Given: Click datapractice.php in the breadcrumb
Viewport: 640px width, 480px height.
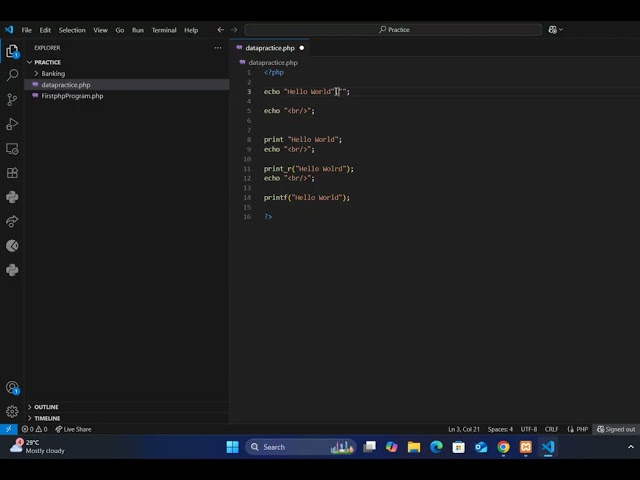Looking at the screenshot, I should coord(273,62).
